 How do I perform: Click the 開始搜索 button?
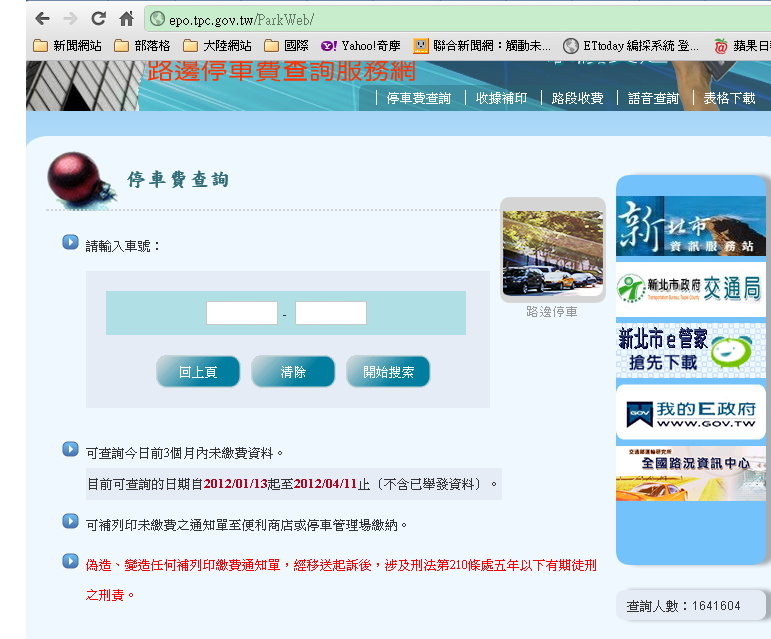pyautogui.click(x=388, y=372)
